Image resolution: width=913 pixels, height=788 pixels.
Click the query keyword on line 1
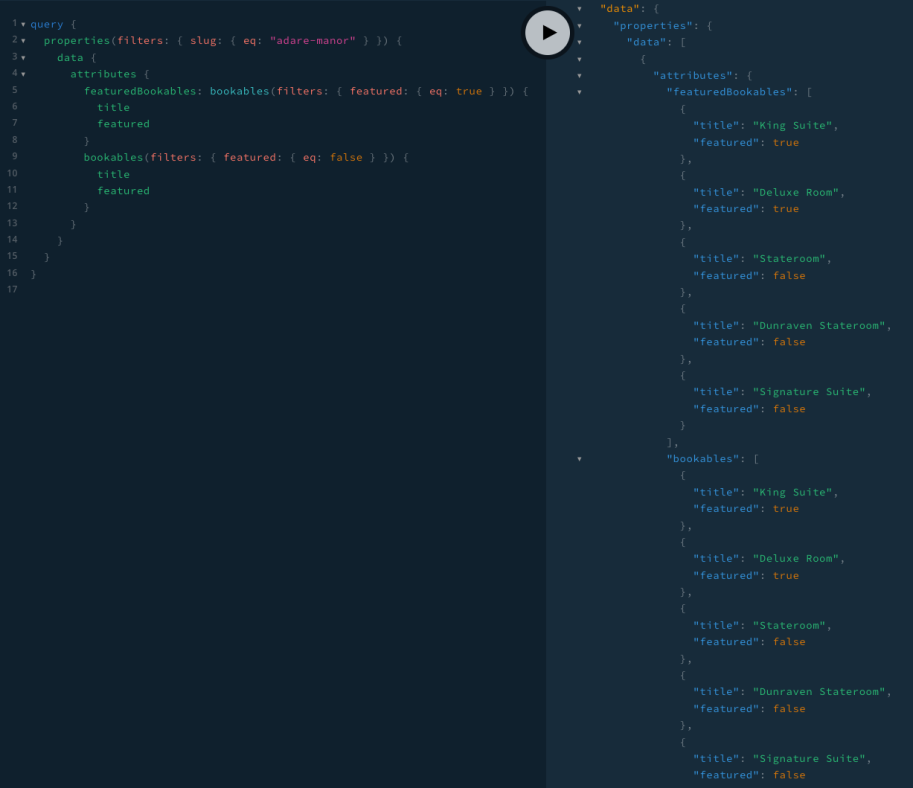pos(46,23)
